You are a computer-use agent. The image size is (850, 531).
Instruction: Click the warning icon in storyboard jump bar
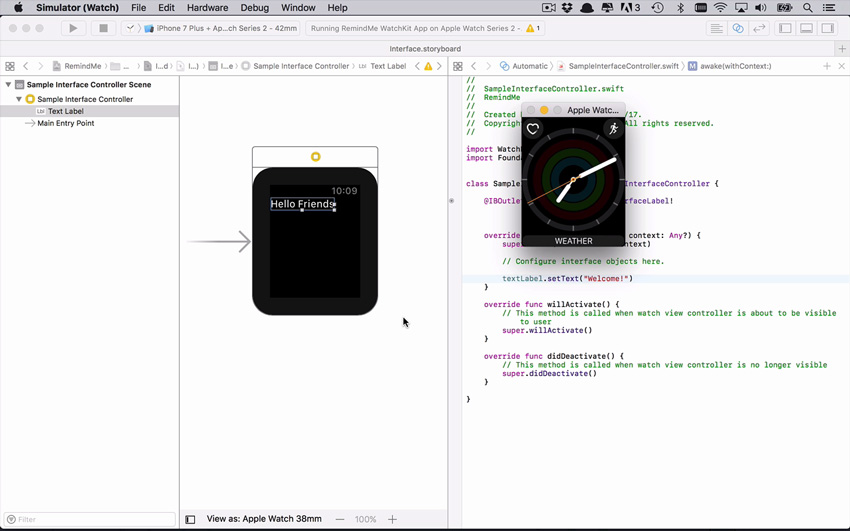428,66
